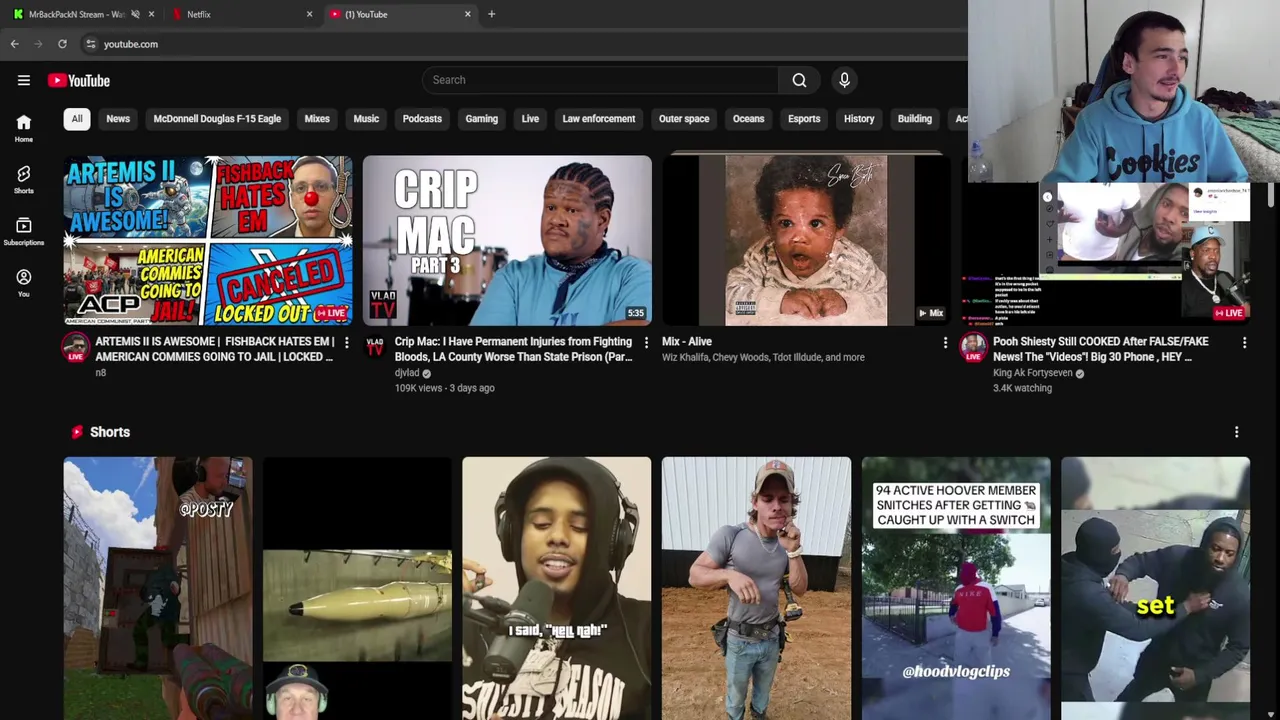1280x720 pixels.
Task: Close the MrBackPackN Stream tab
Action: pyautogui.click(x=151, y=14)
